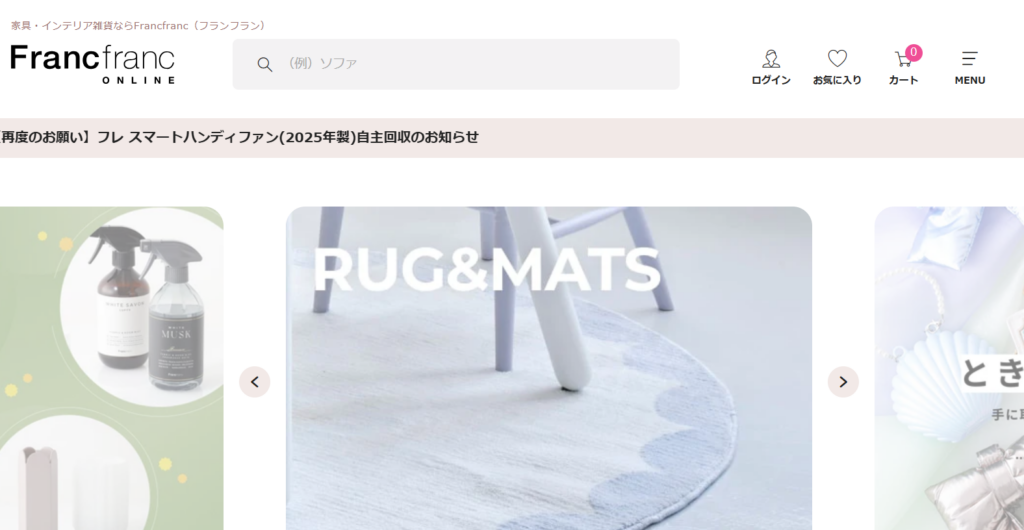Focus the search field with ソファ placeholder

point(456,64)
